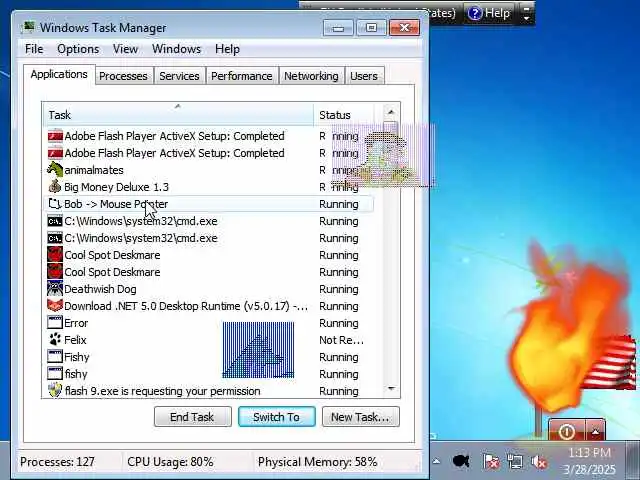Click the animalmates horse icon
This screenshot has width=640, height=480.
pos(55,169)
